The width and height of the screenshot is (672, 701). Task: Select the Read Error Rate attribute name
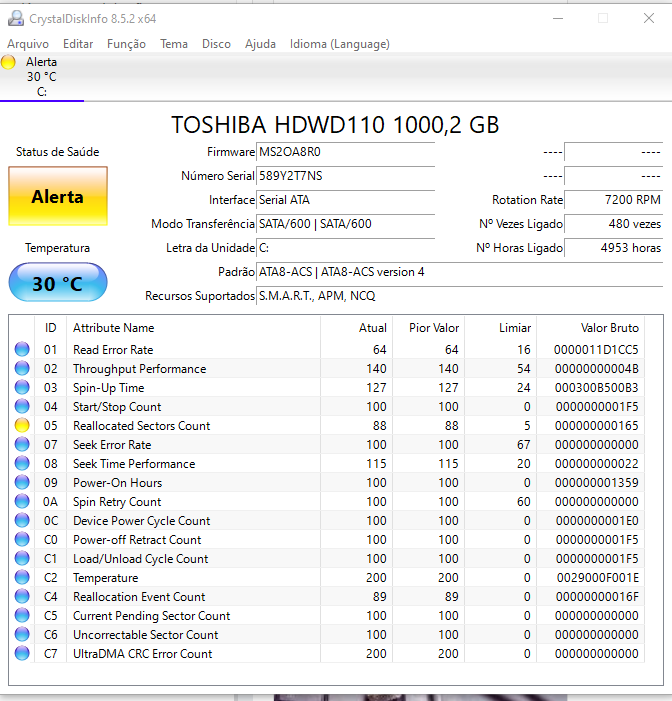click(113, 350)
